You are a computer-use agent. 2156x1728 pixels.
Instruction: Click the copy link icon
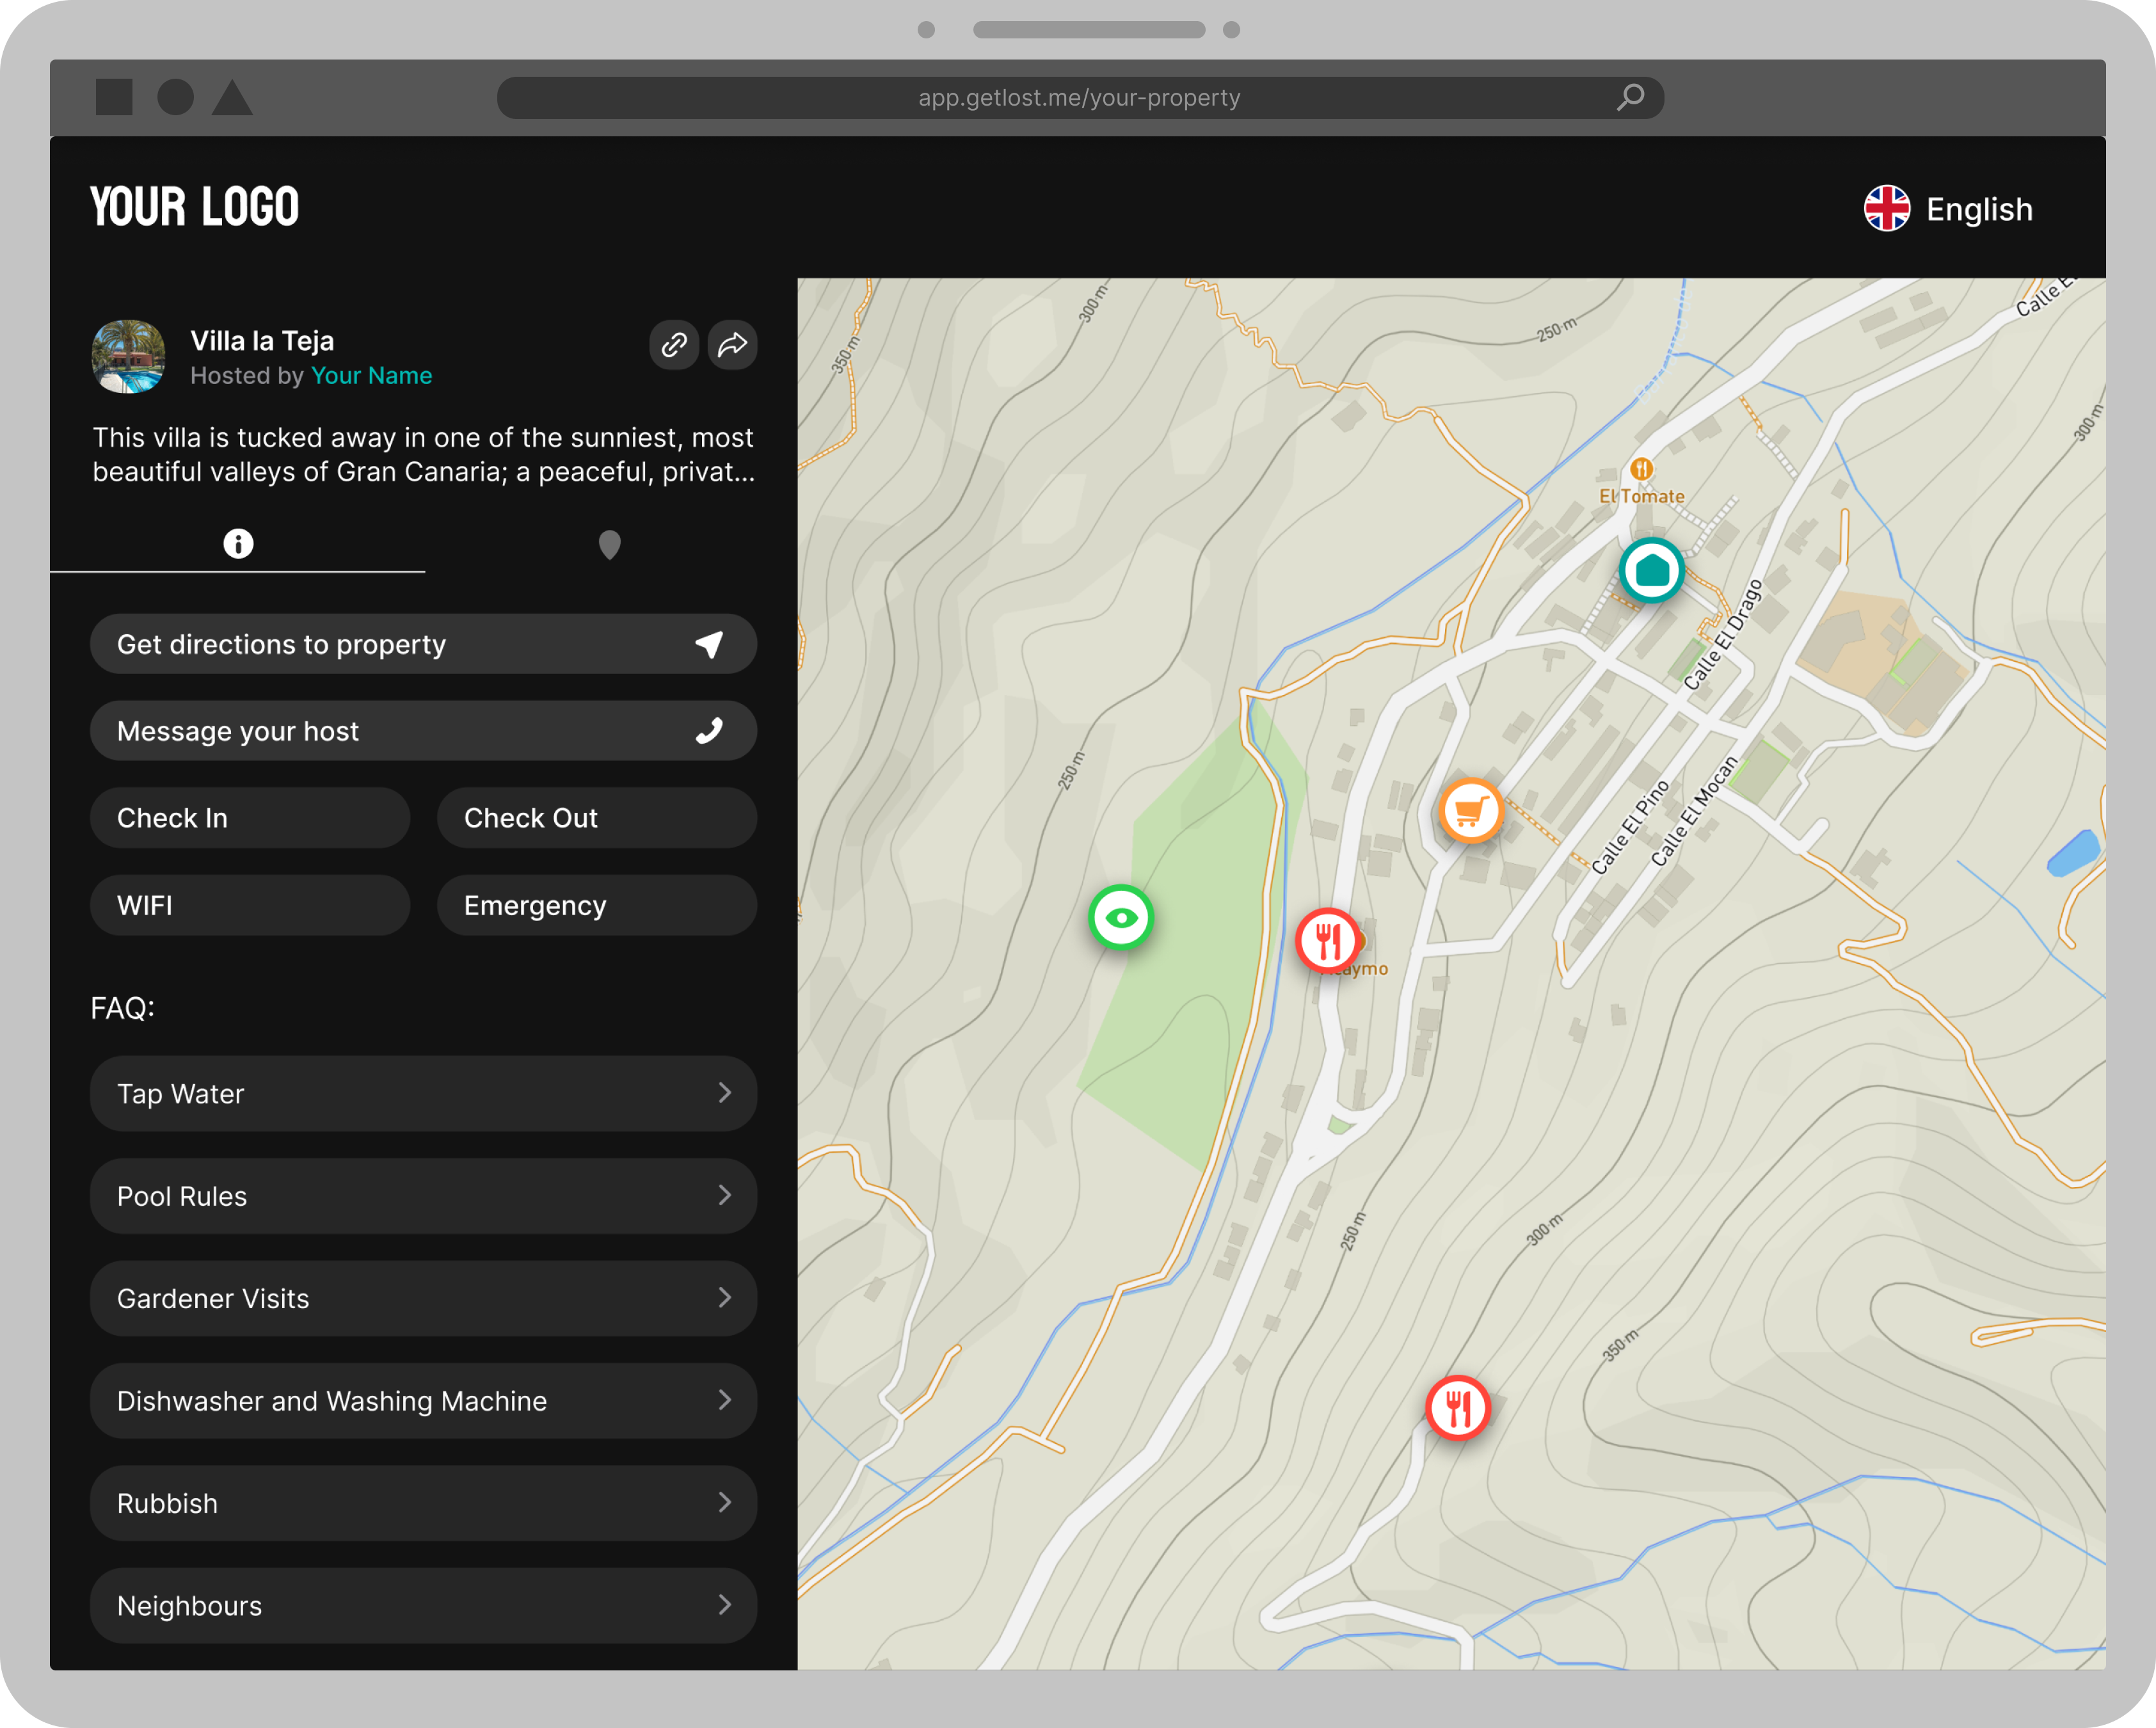pos(673,345)
